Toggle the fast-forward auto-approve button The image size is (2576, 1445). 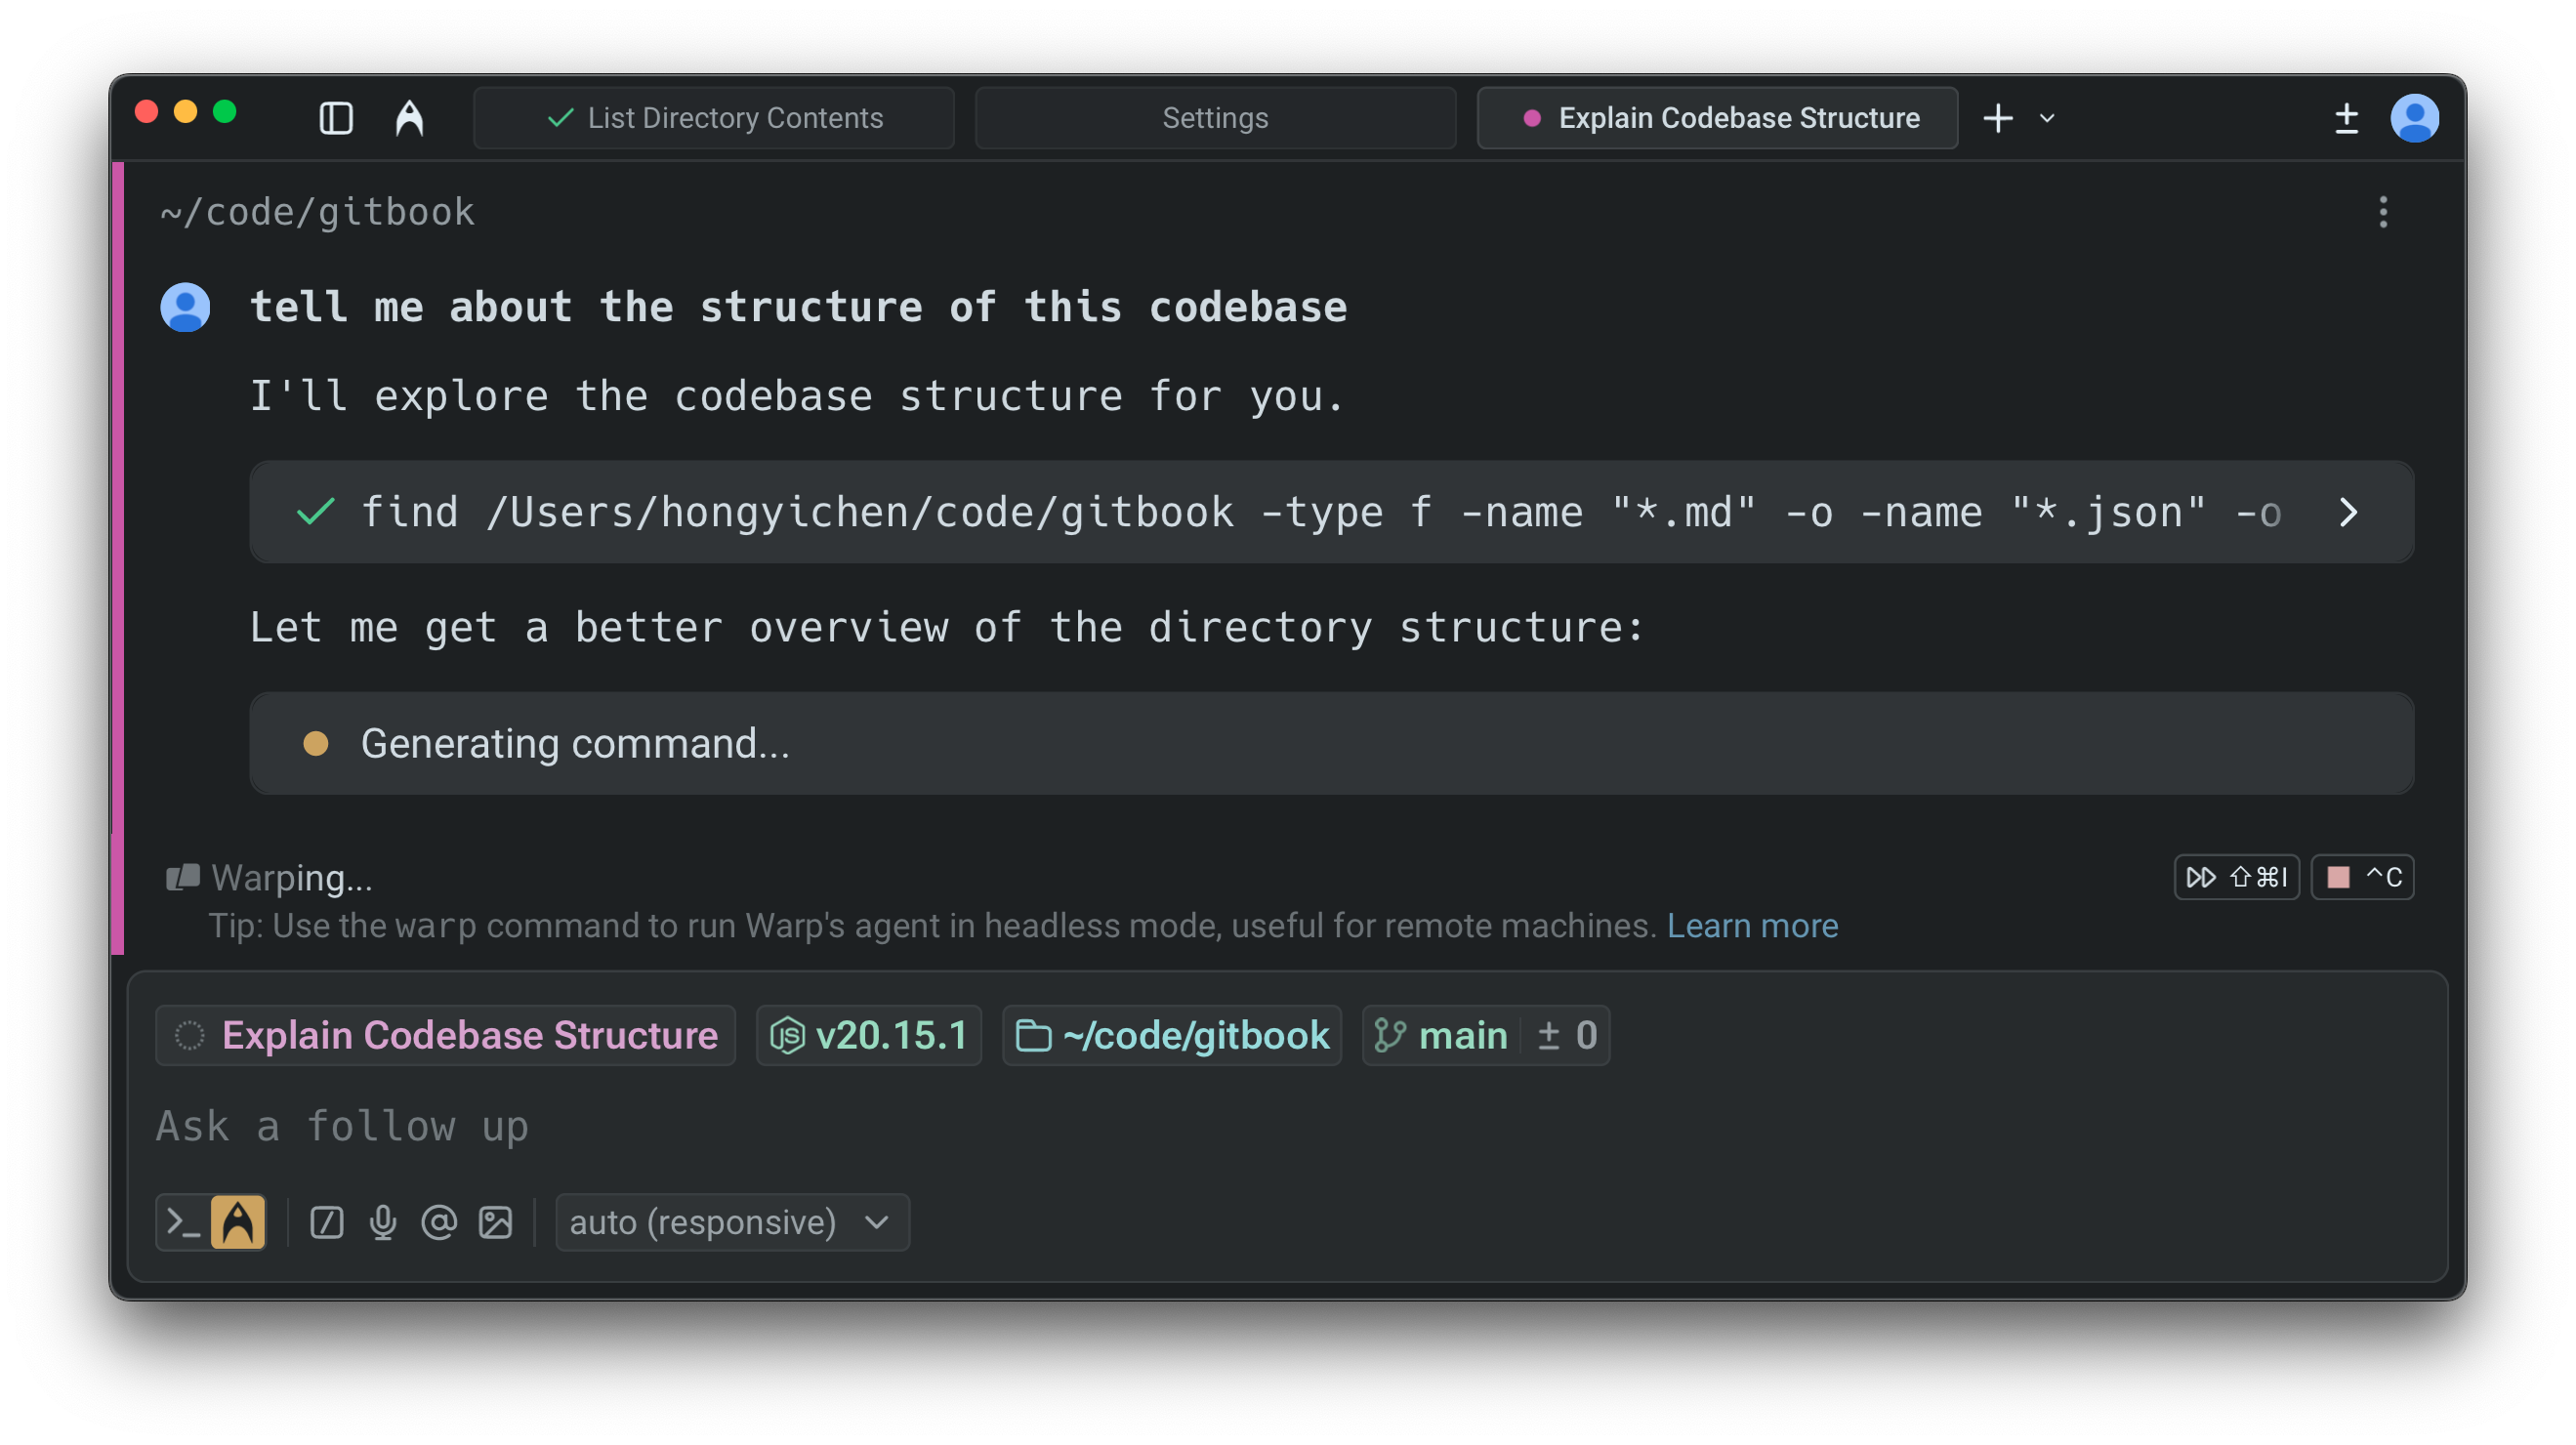(2236, 877)
